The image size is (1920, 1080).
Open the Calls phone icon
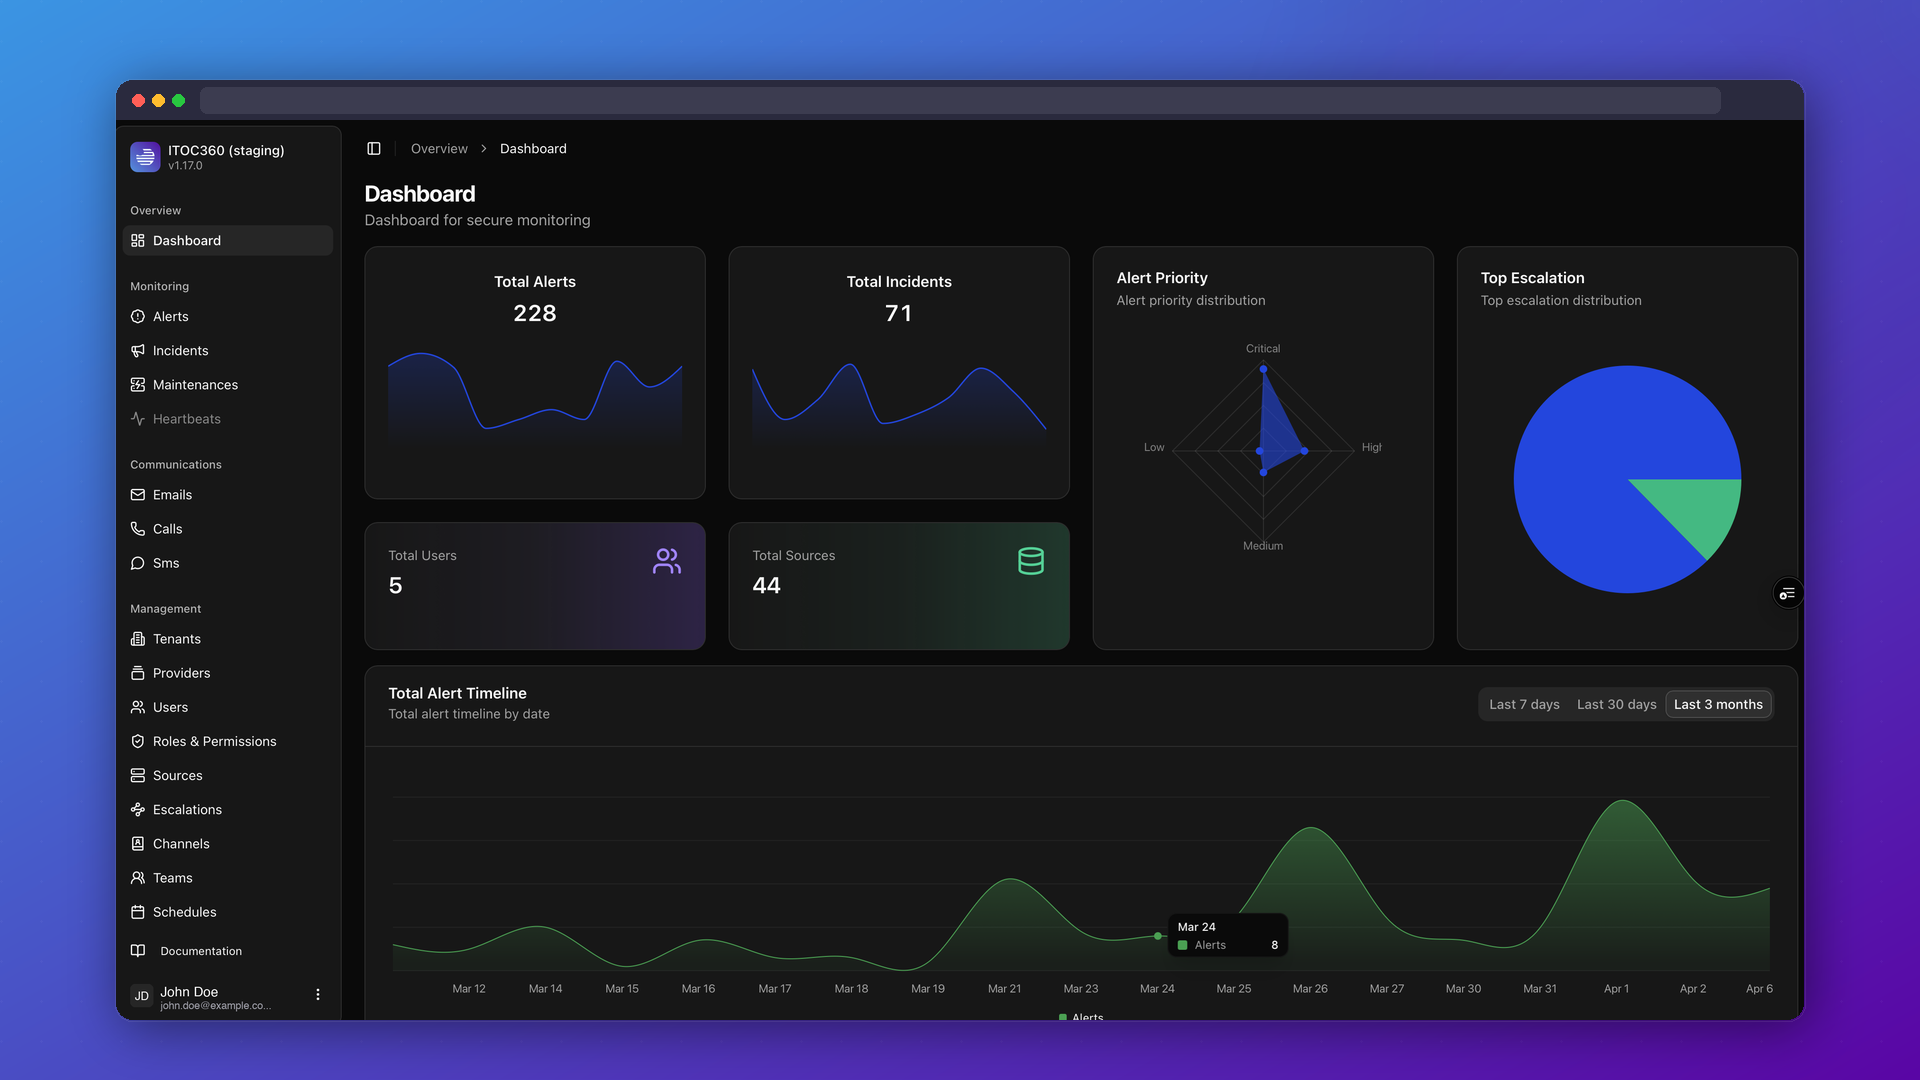coord(138,529)
